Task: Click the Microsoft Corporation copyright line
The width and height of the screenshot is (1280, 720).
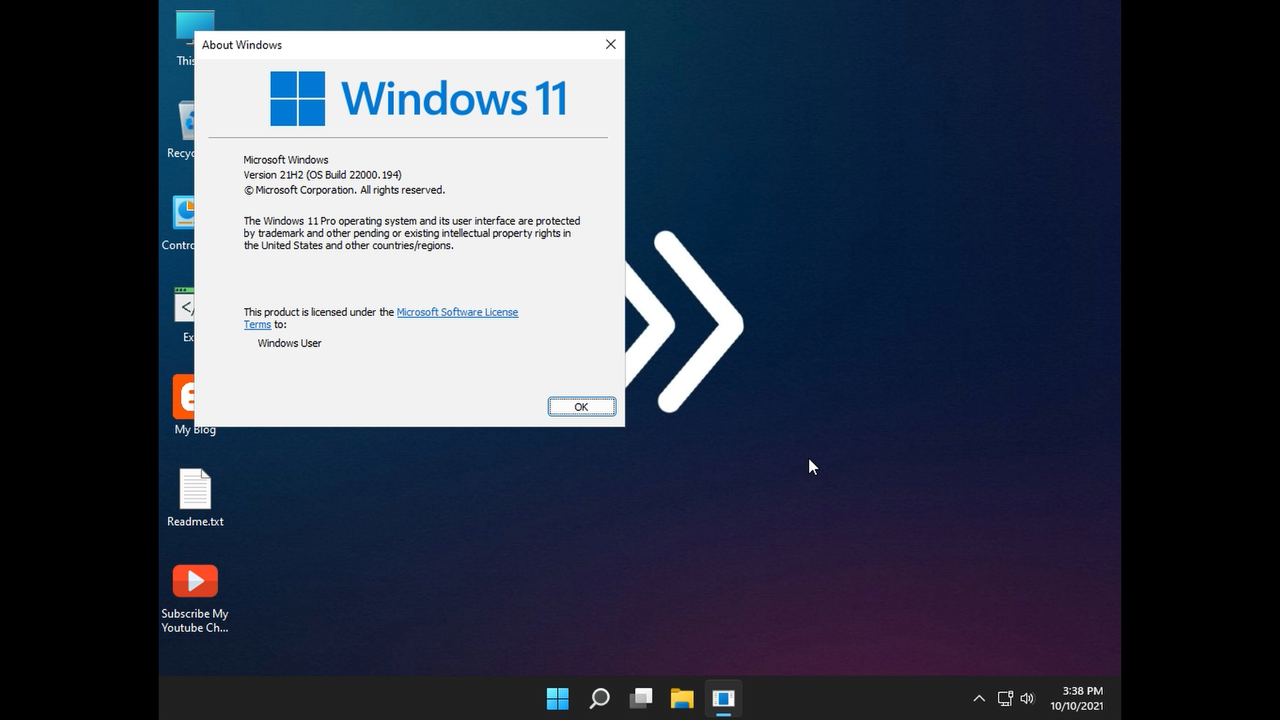Action: [344, 190]
